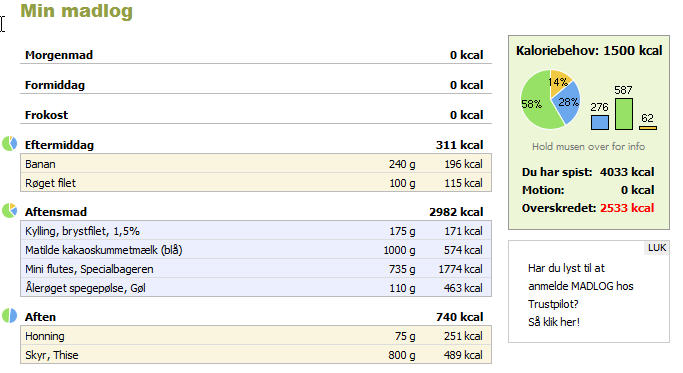Click the Honning food row
Screen dimensions: 683x373
[x=256, y=336]
